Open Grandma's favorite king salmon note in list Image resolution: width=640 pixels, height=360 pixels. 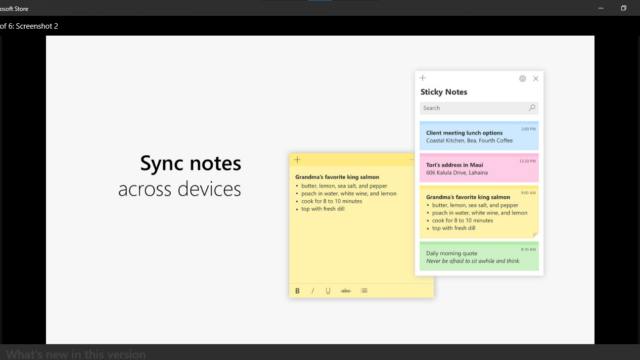tap(479, 212)
